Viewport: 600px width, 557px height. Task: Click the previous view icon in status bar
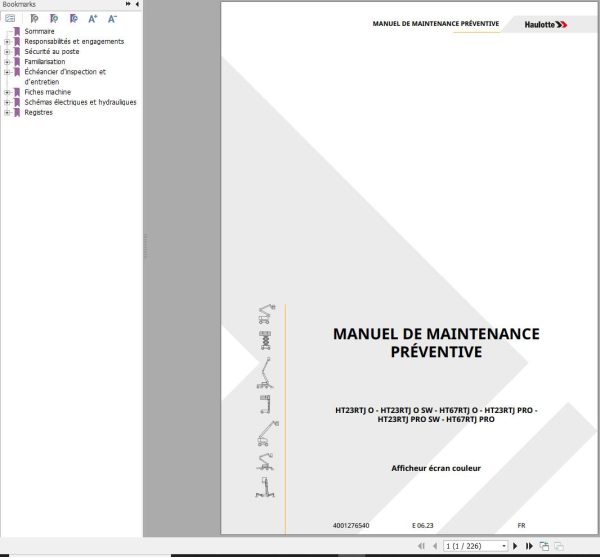click(544, 546)
